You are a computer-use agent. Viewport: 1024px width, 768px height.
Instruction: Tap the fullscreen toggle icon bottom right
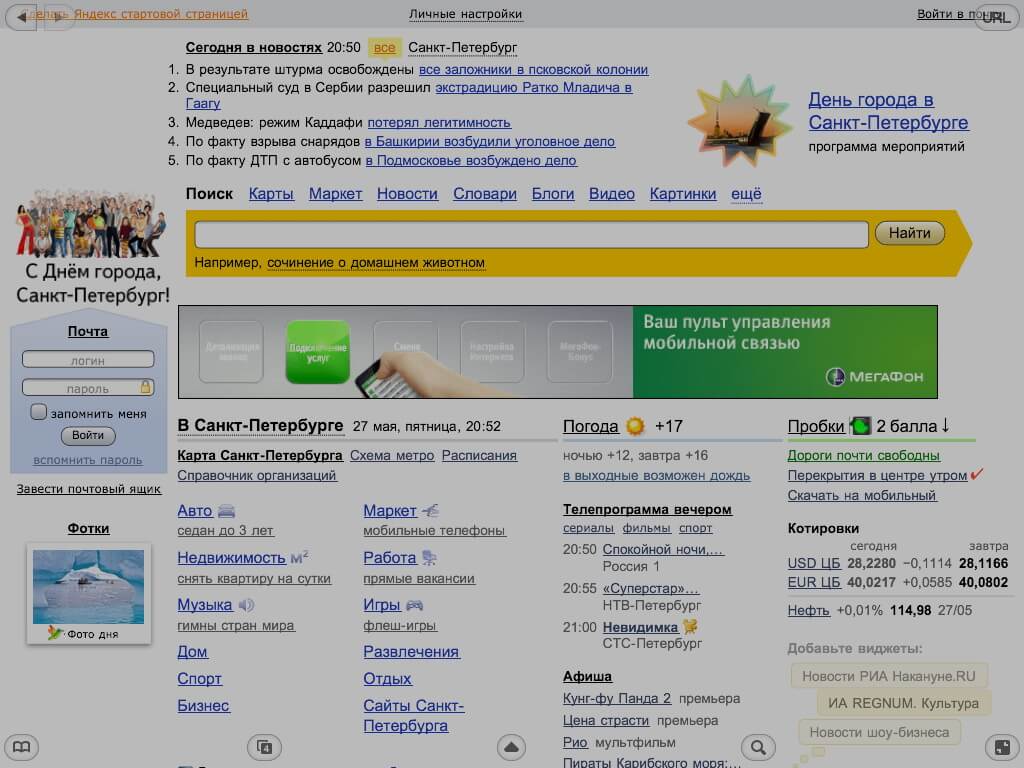point(1002,746)
